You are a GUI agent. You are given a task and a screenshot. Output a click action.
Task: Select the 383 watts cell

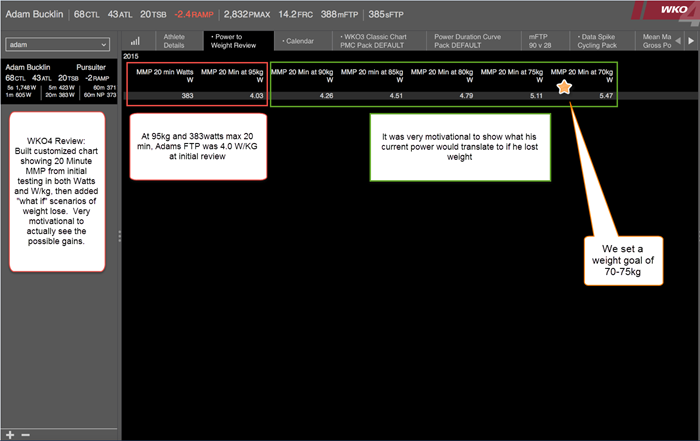coord(188,96)
